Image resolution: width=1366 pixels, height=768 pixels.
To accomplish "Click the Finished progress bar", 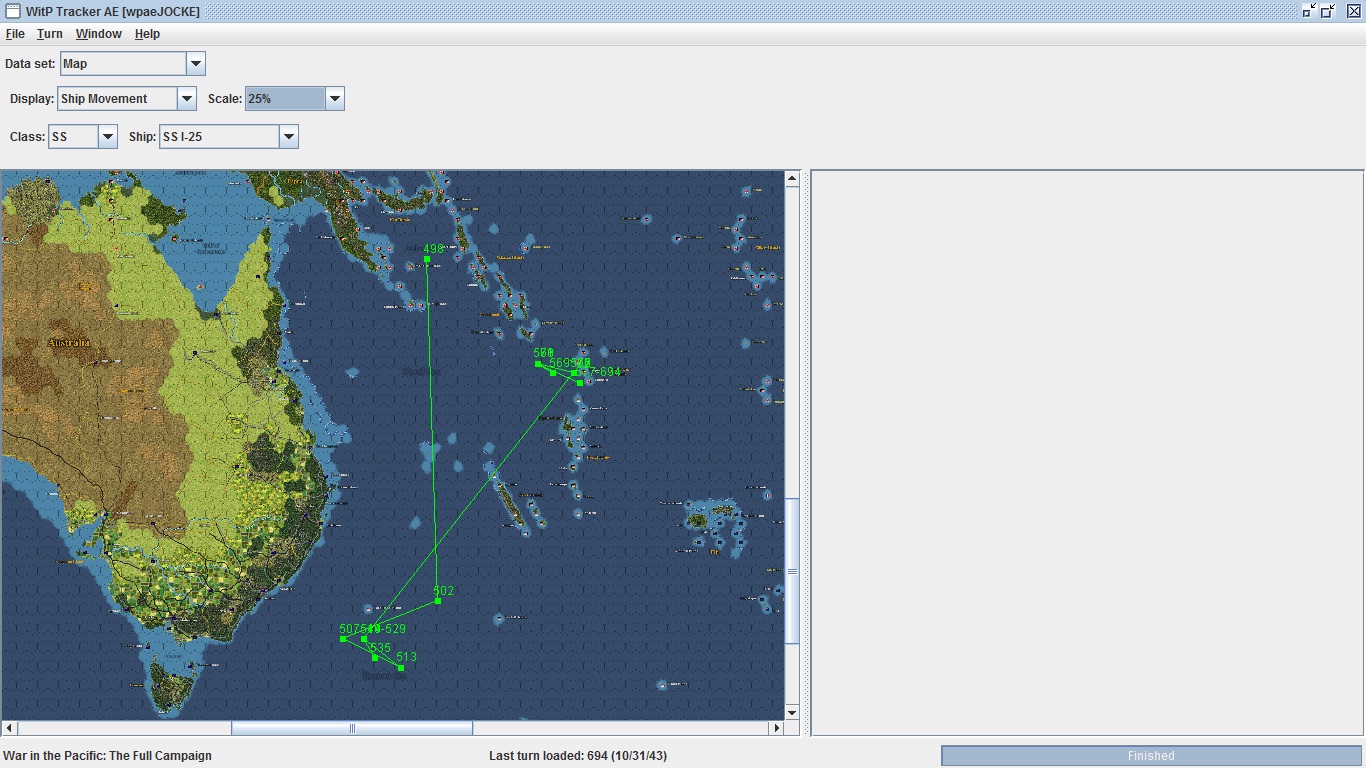I will pos(1151,756).
